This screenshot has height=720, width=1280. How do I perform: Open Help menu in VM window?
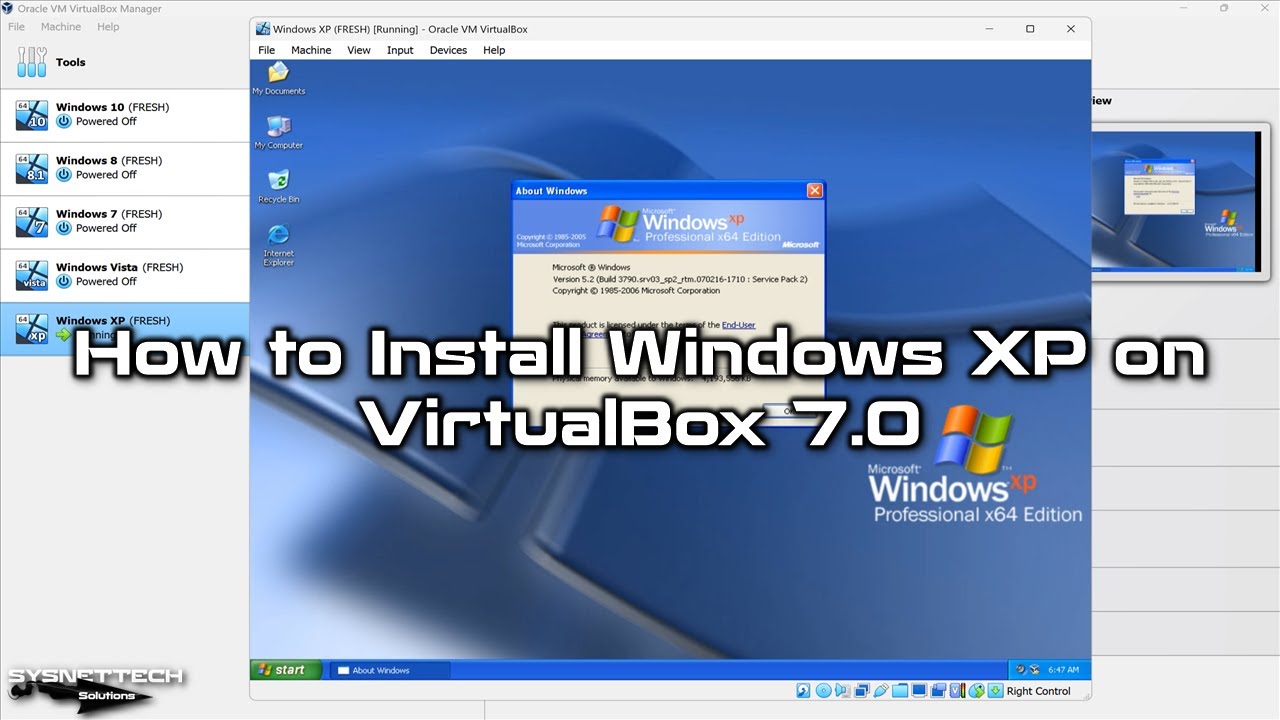click(x=494, y=50)
